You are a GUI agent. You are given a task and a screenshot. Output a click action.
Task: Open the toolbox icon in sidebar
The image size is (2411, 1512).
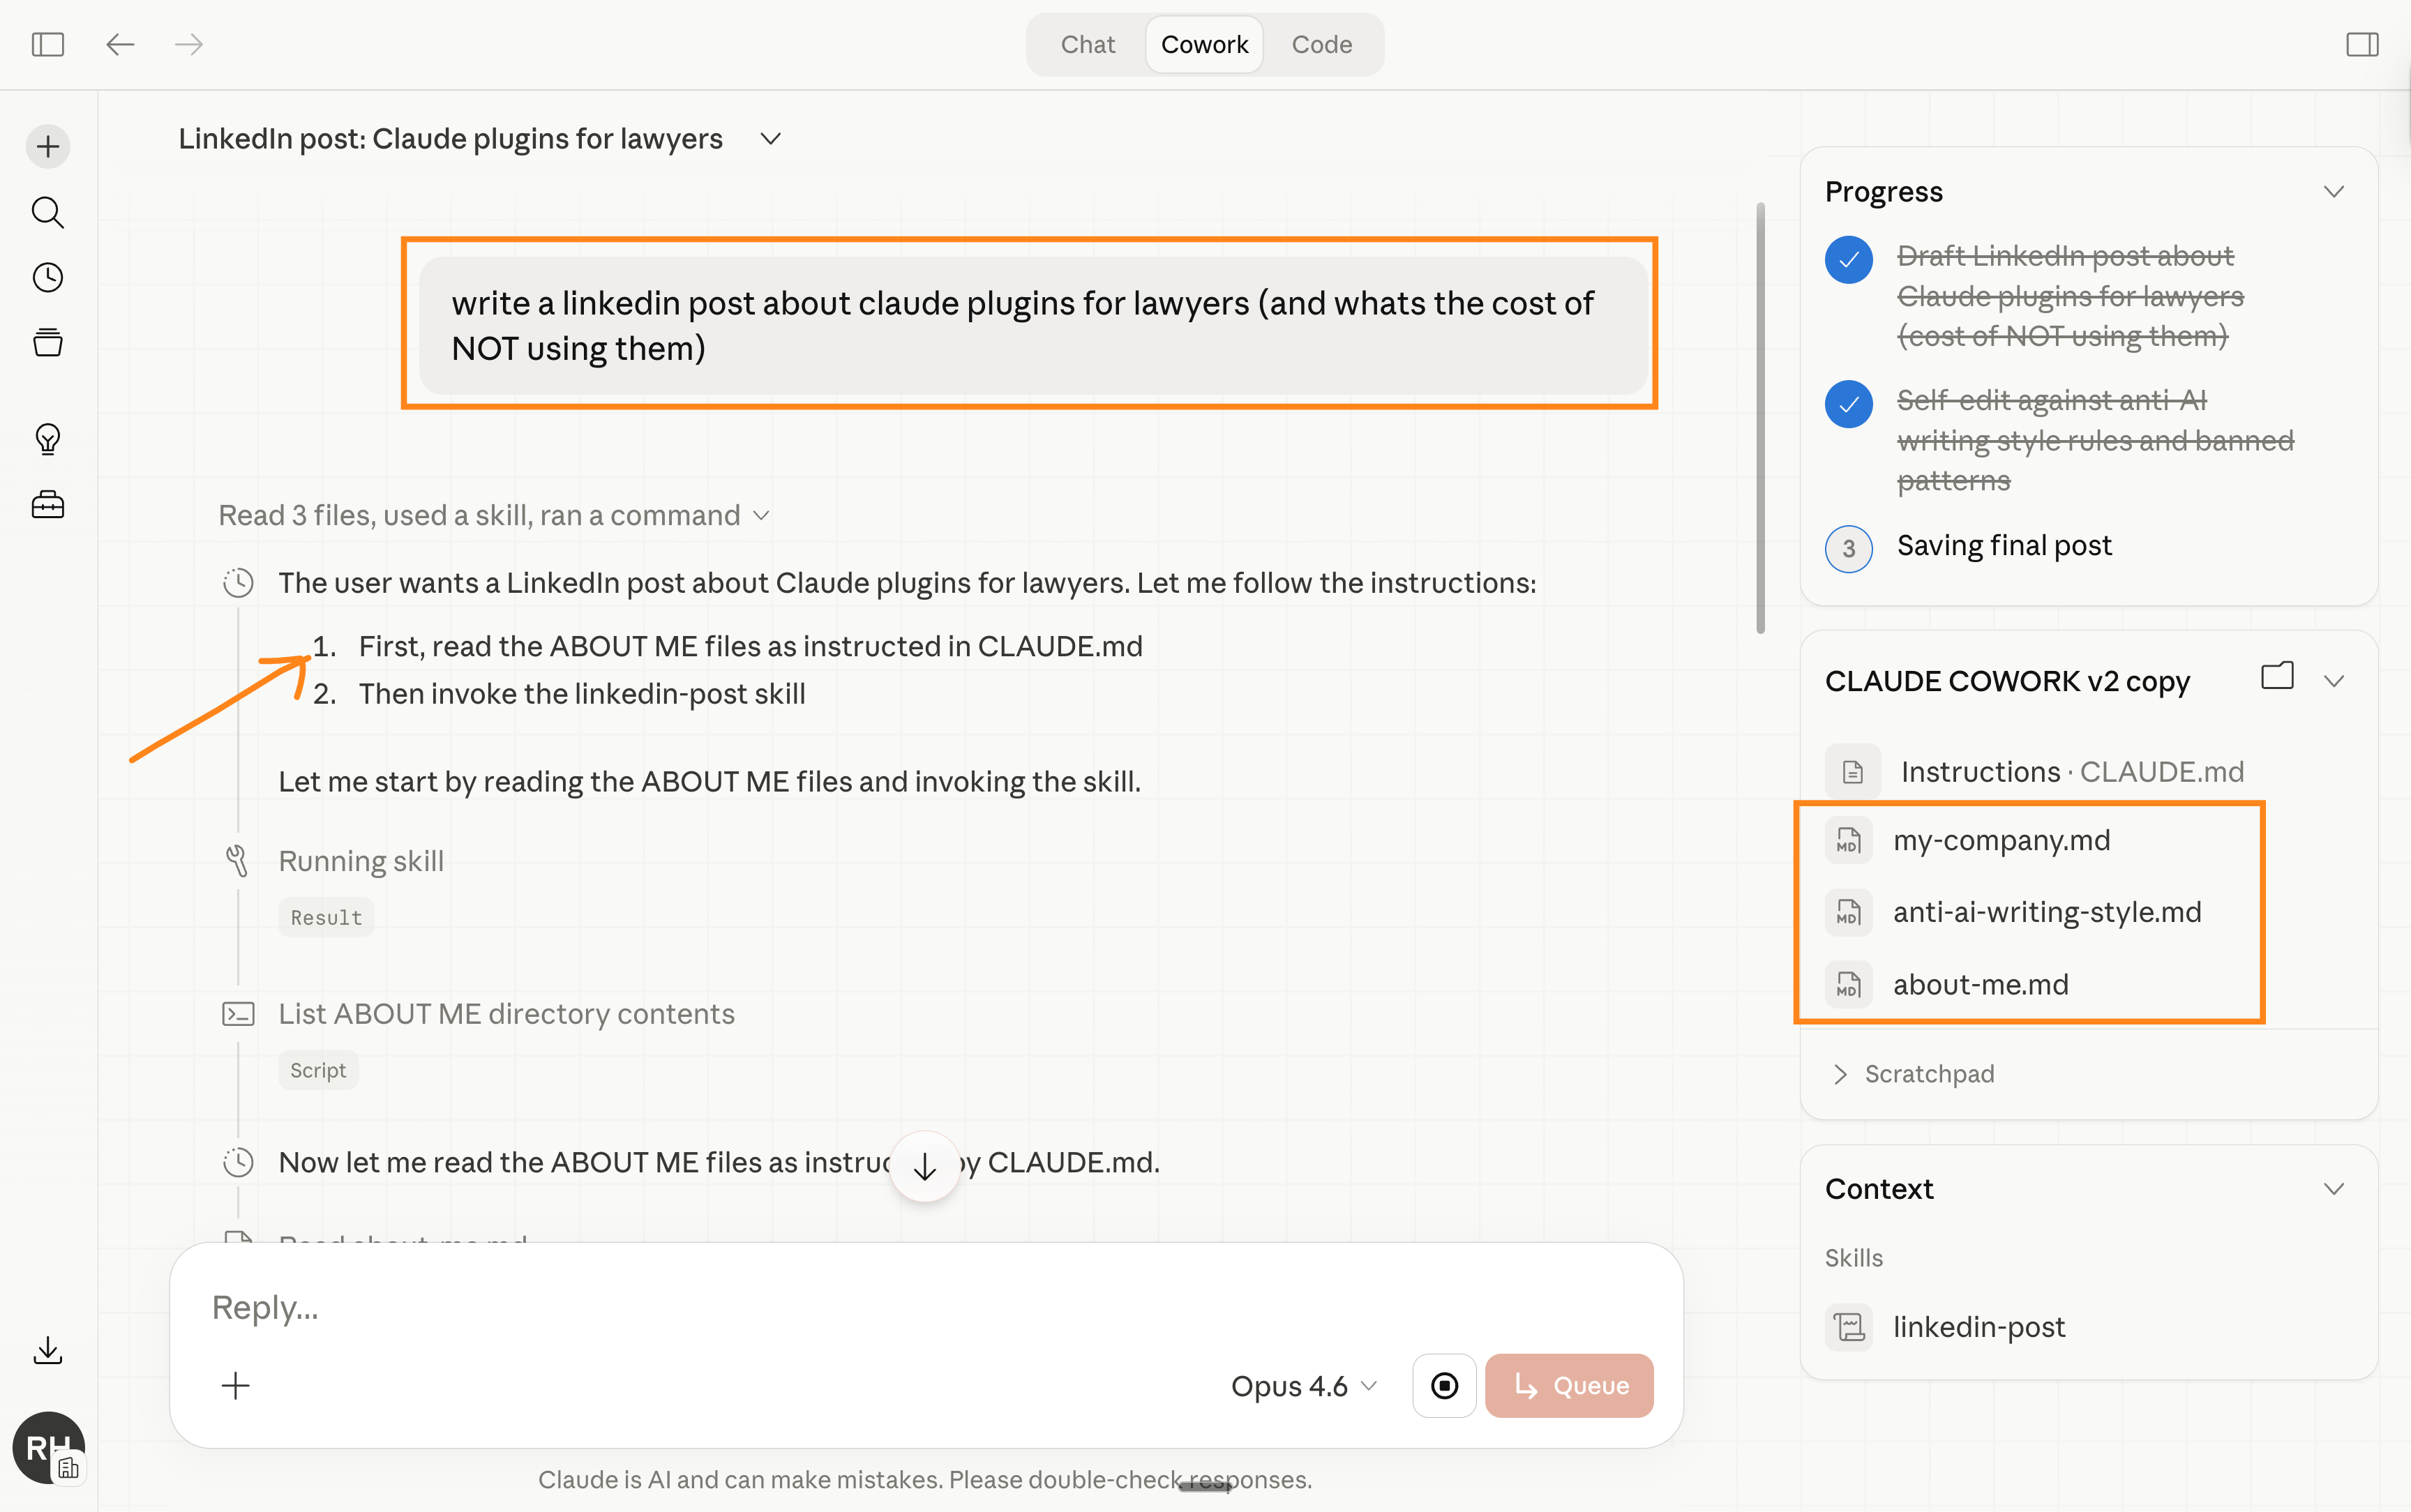(48, 504)
